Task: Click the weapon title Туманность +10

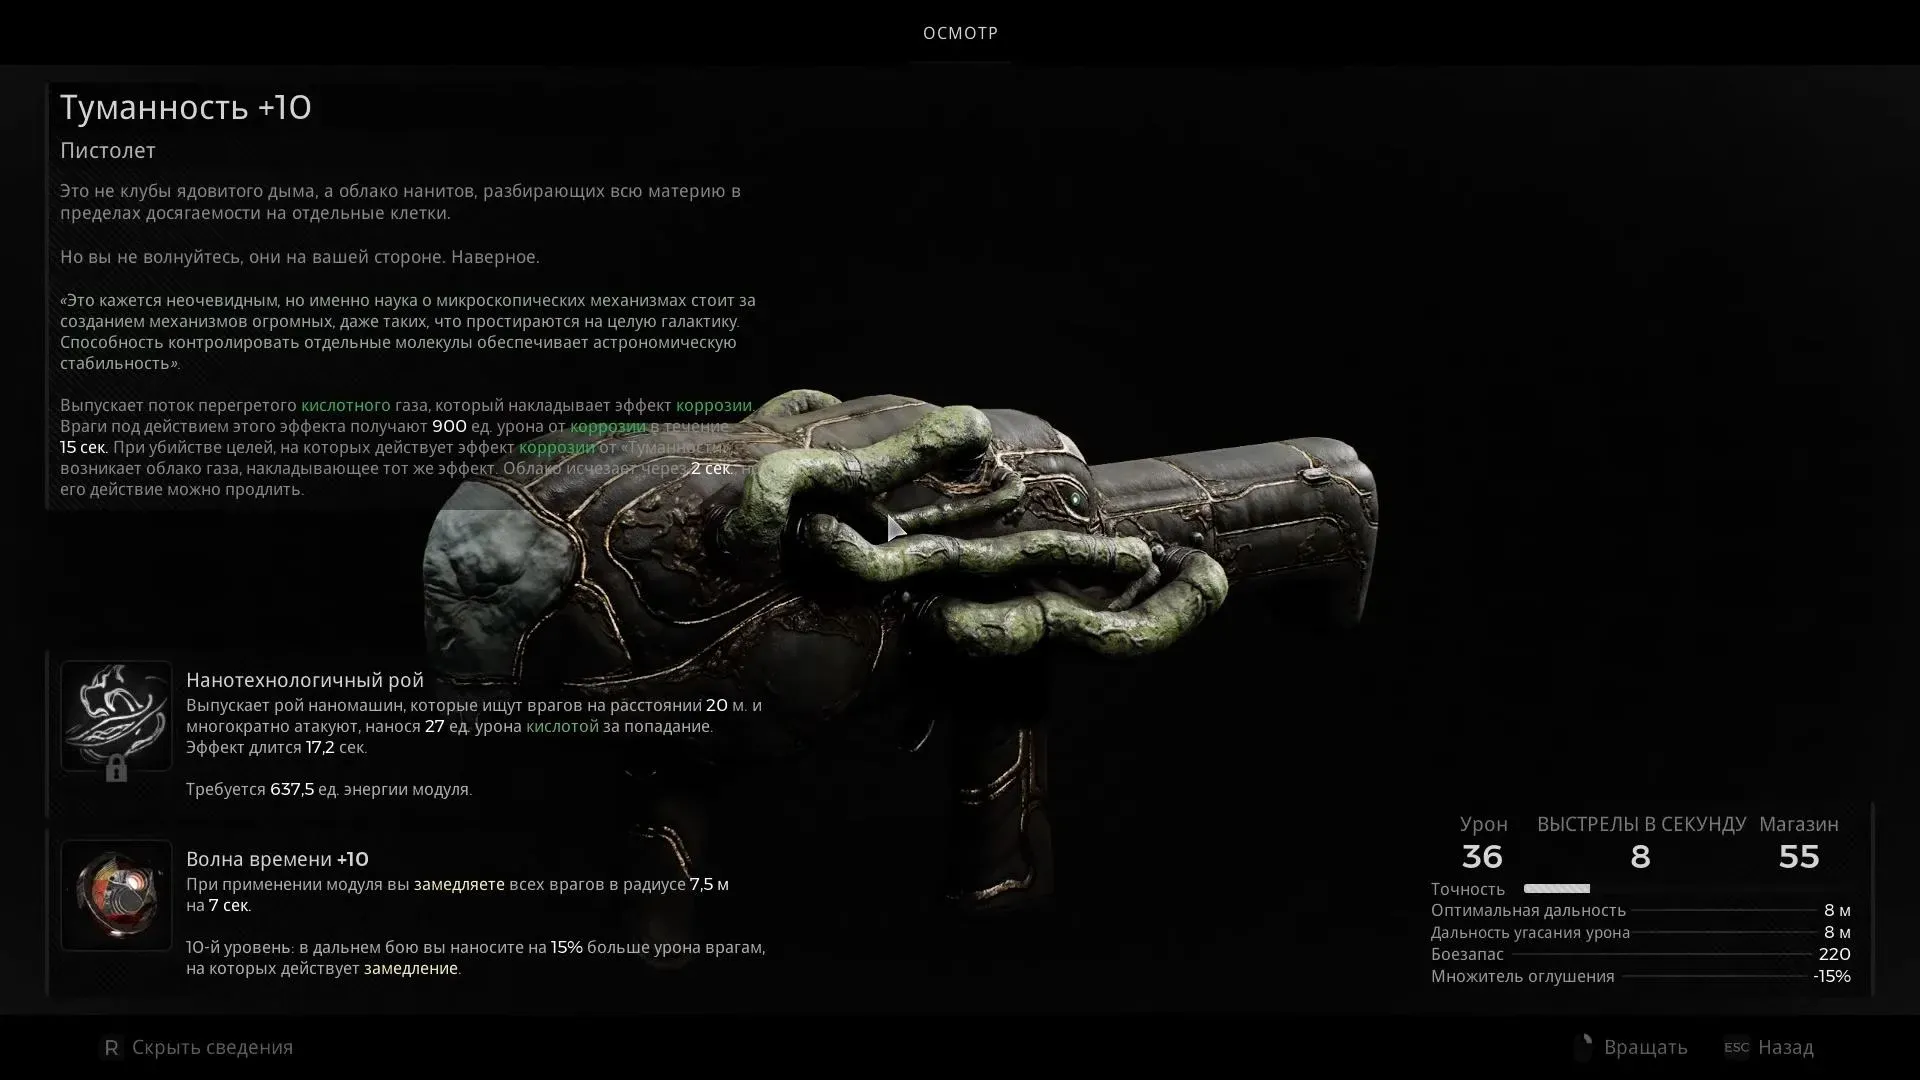Action: coord(186,107)
